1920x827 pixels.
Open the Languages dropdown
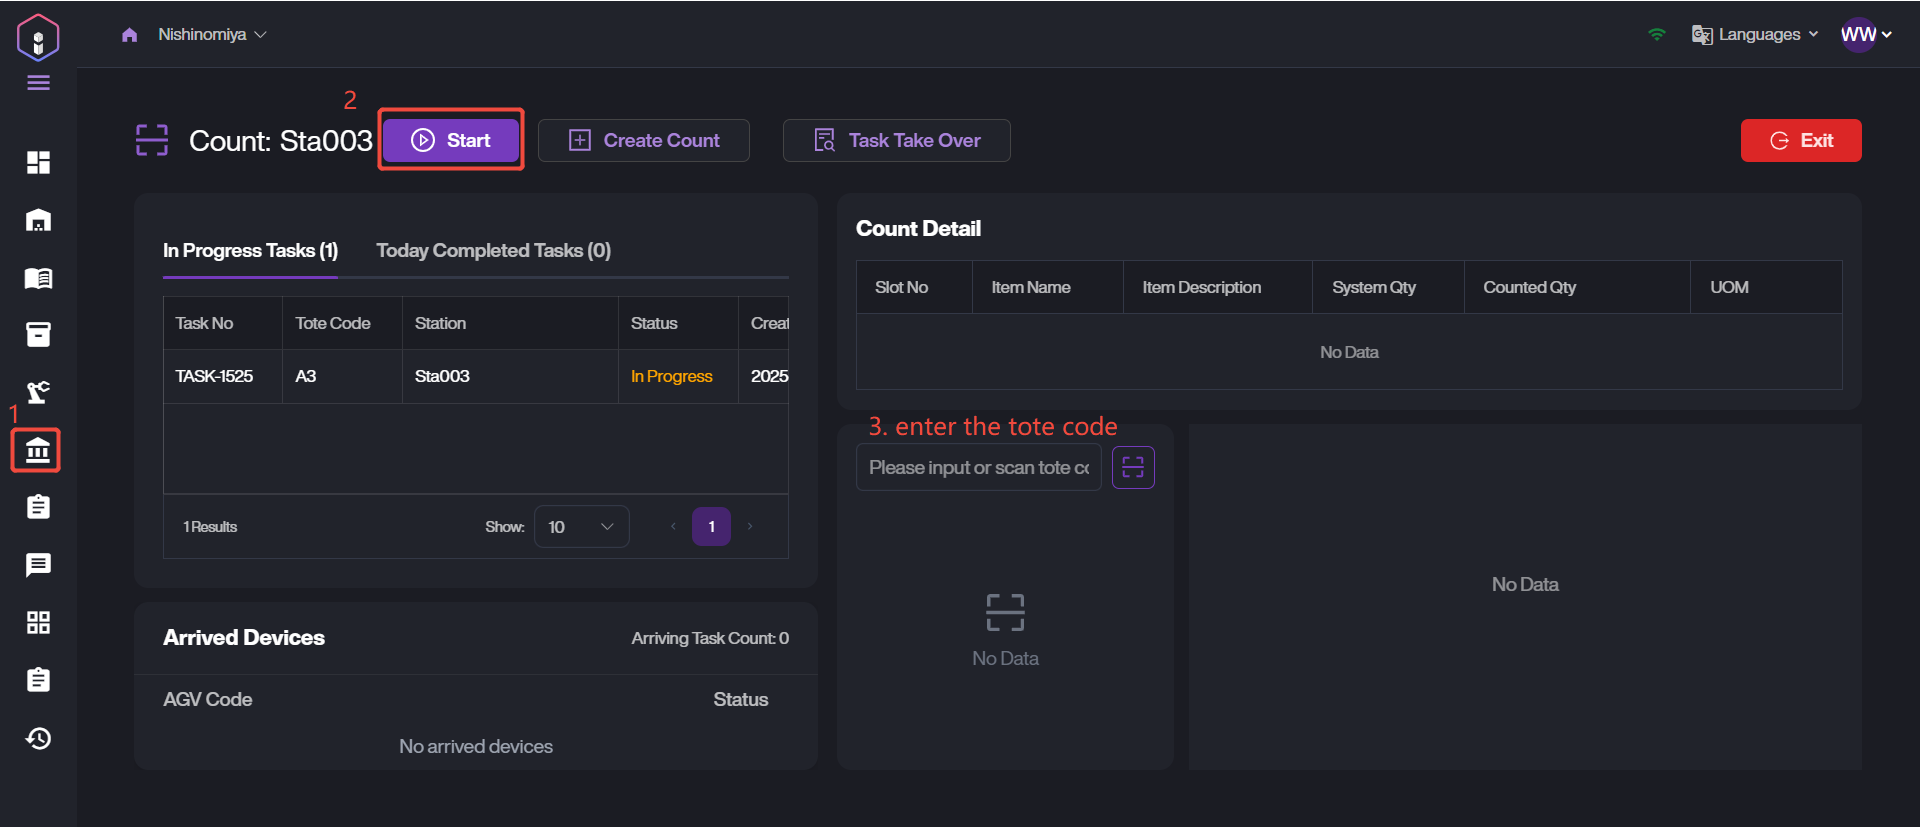click(x=1755, y=35)
